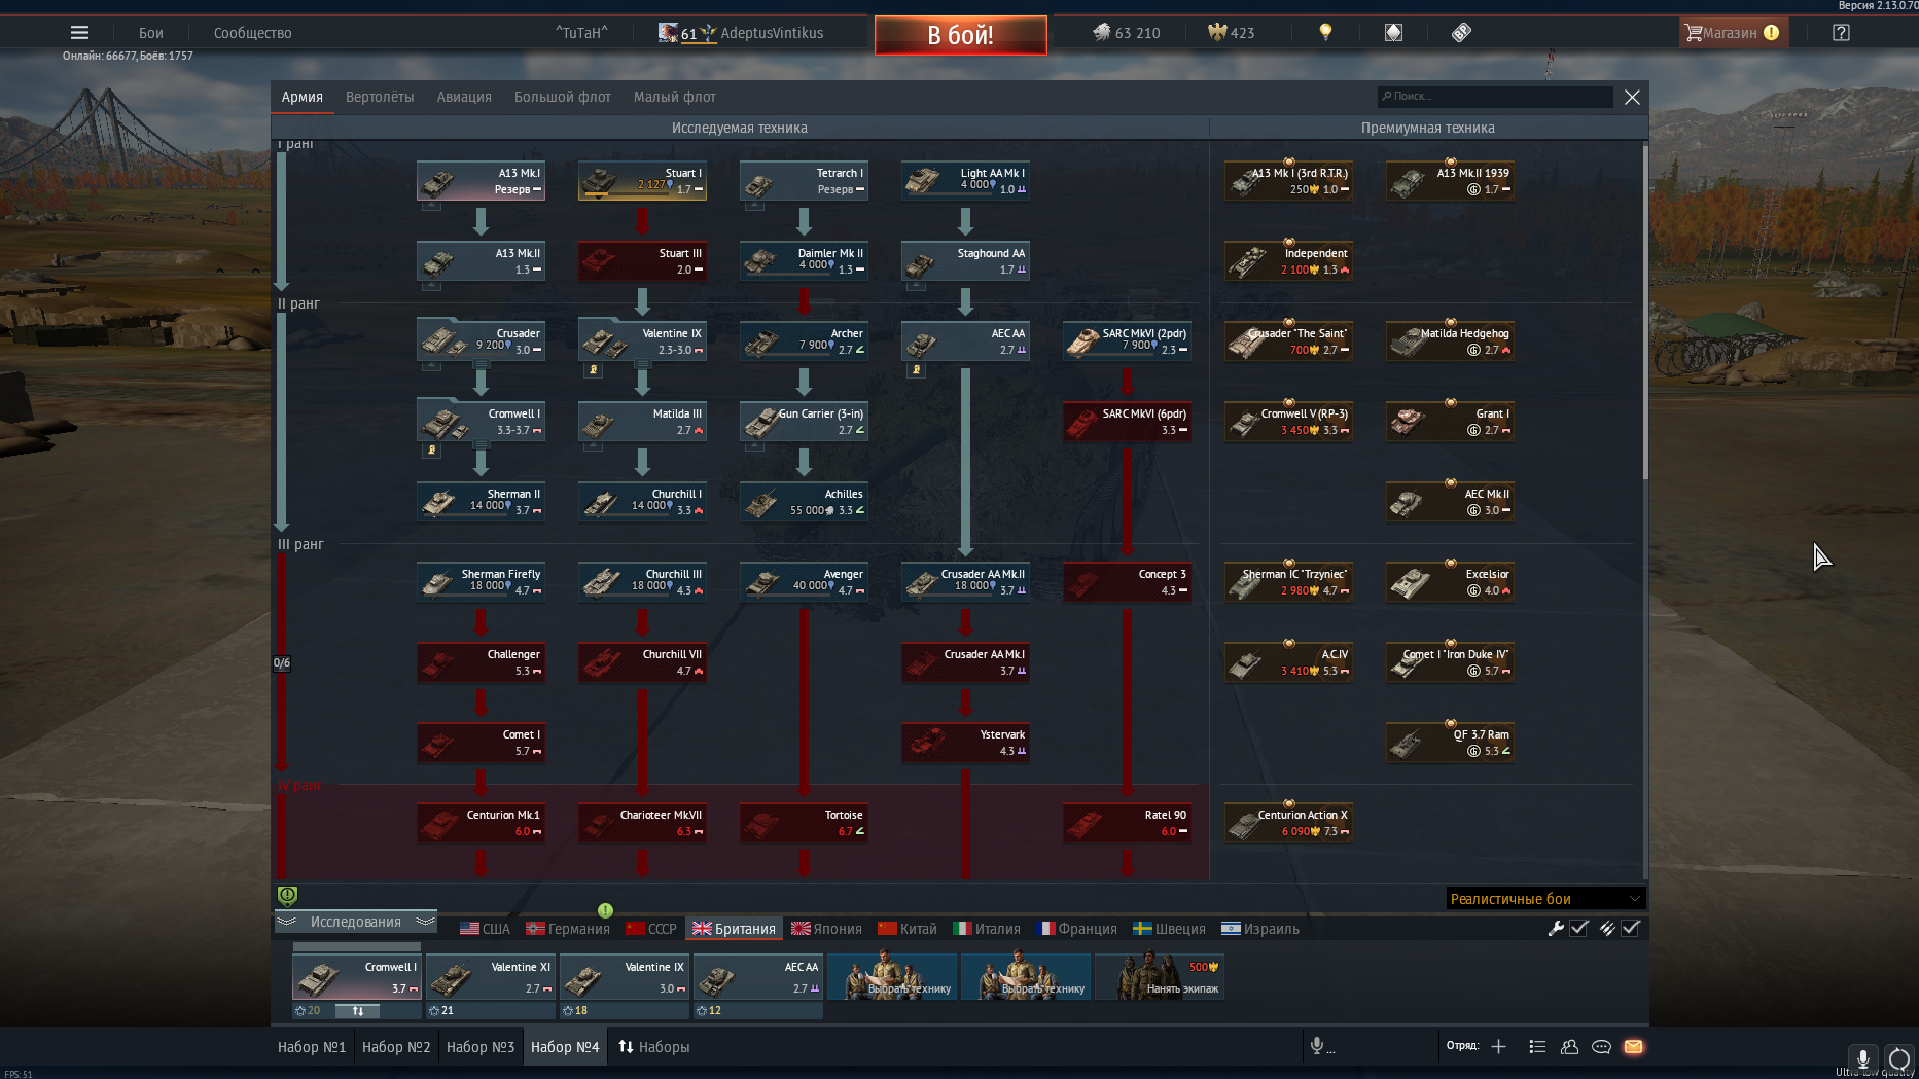
Task: Expand the Matilda III vehicle group
Action: pyautogui.click(x=593, y=446)
